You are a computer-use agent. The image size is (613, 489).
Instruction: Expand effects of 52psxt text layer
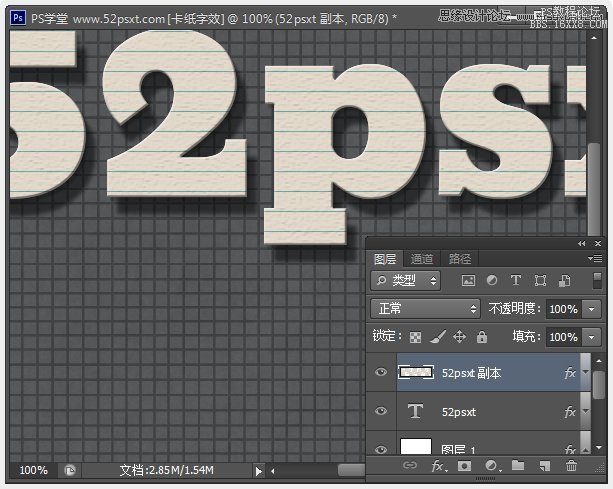coord(585,411)
